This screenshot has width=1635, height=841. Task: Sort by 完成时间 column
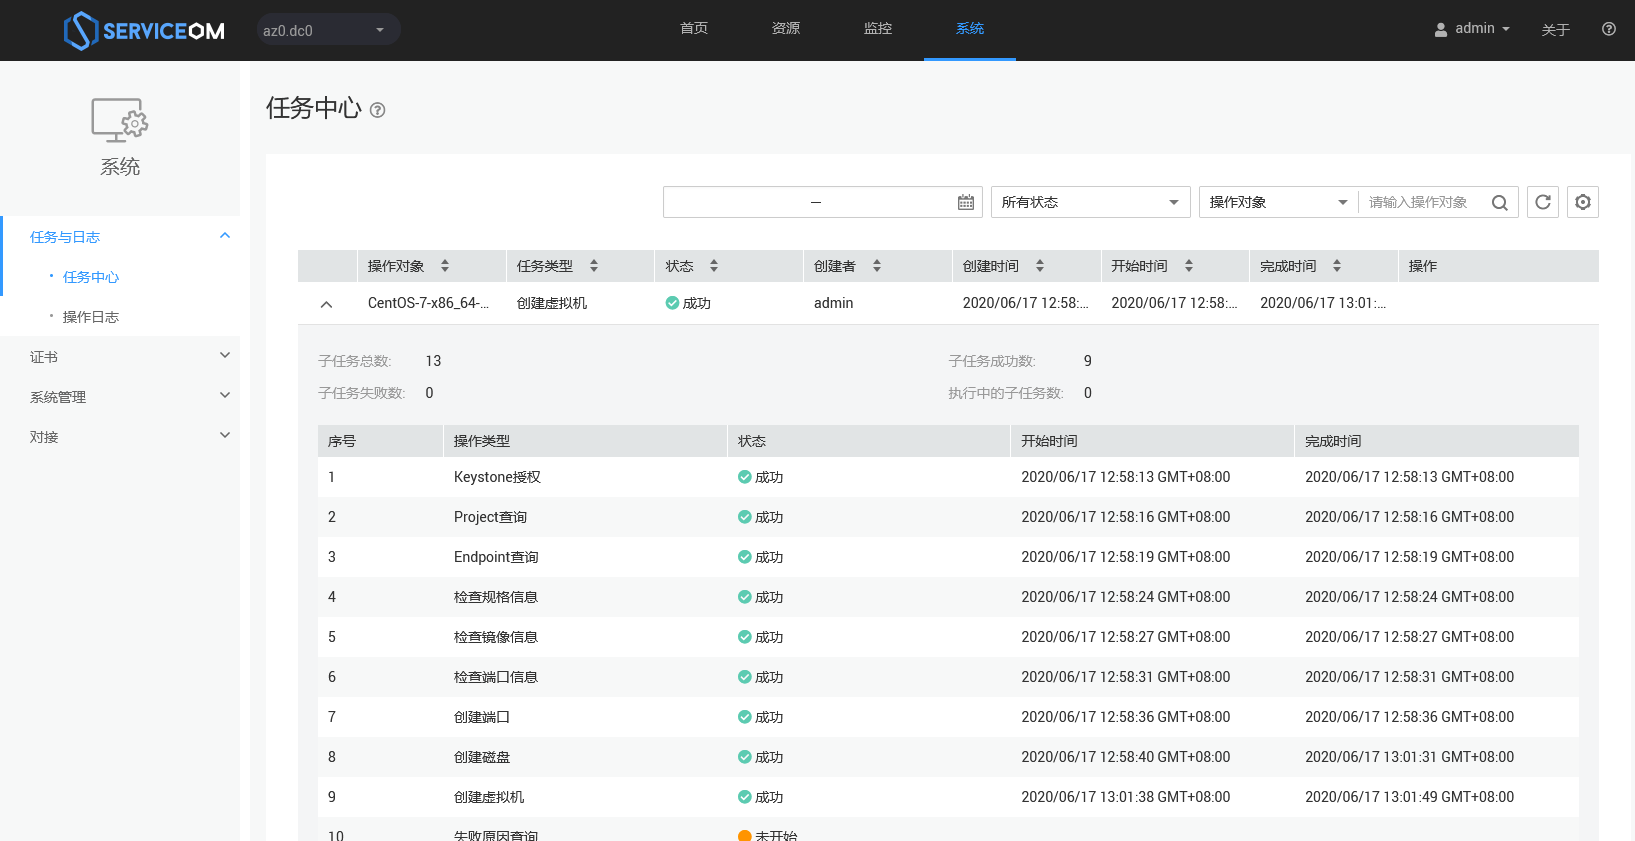pyautogui.click(x=1337, y=266)
